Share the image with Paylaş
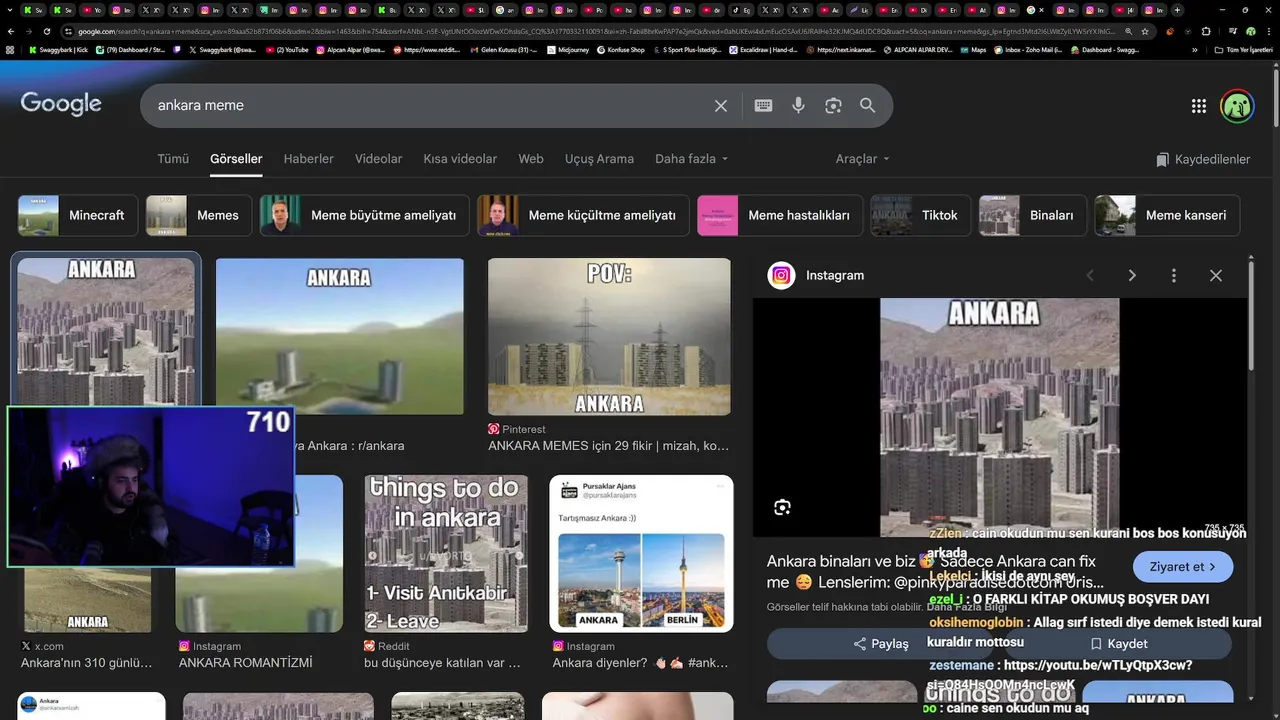Image resolution: width=1280 pixels, height=720 pixels. (x=881, y=644)
